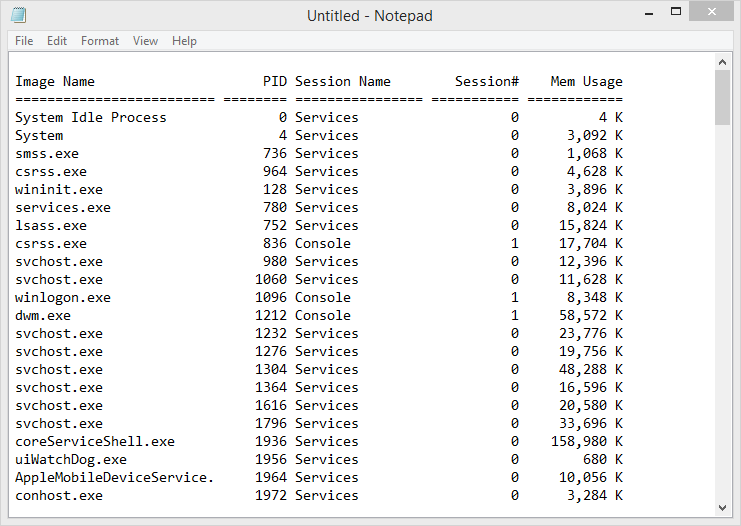Open the File menu
This screenshot has height=526, width=741.
pyautogui.click(x=24, y=41)
